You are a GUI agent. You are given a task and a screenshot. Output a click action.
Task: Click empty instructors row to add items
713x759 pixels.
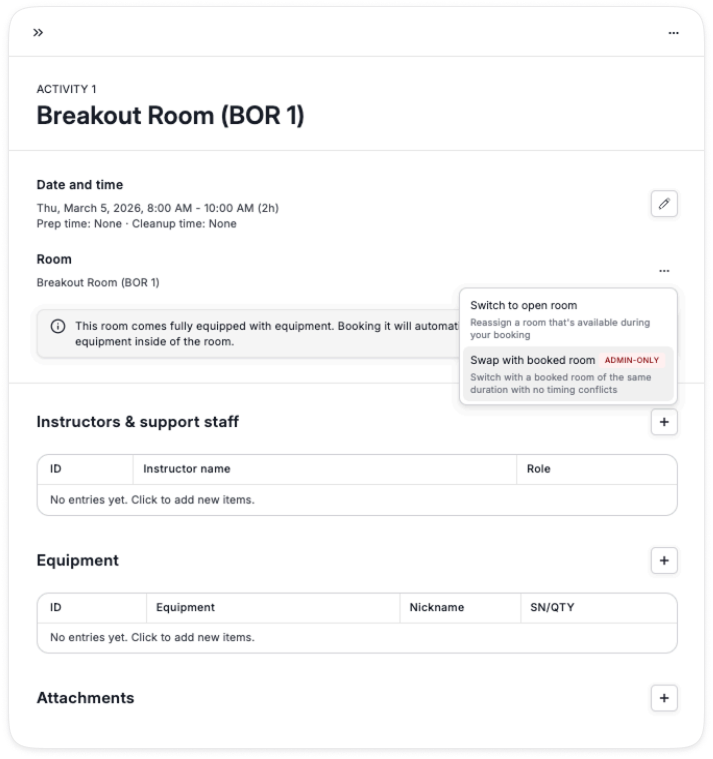tap(357, 500)
